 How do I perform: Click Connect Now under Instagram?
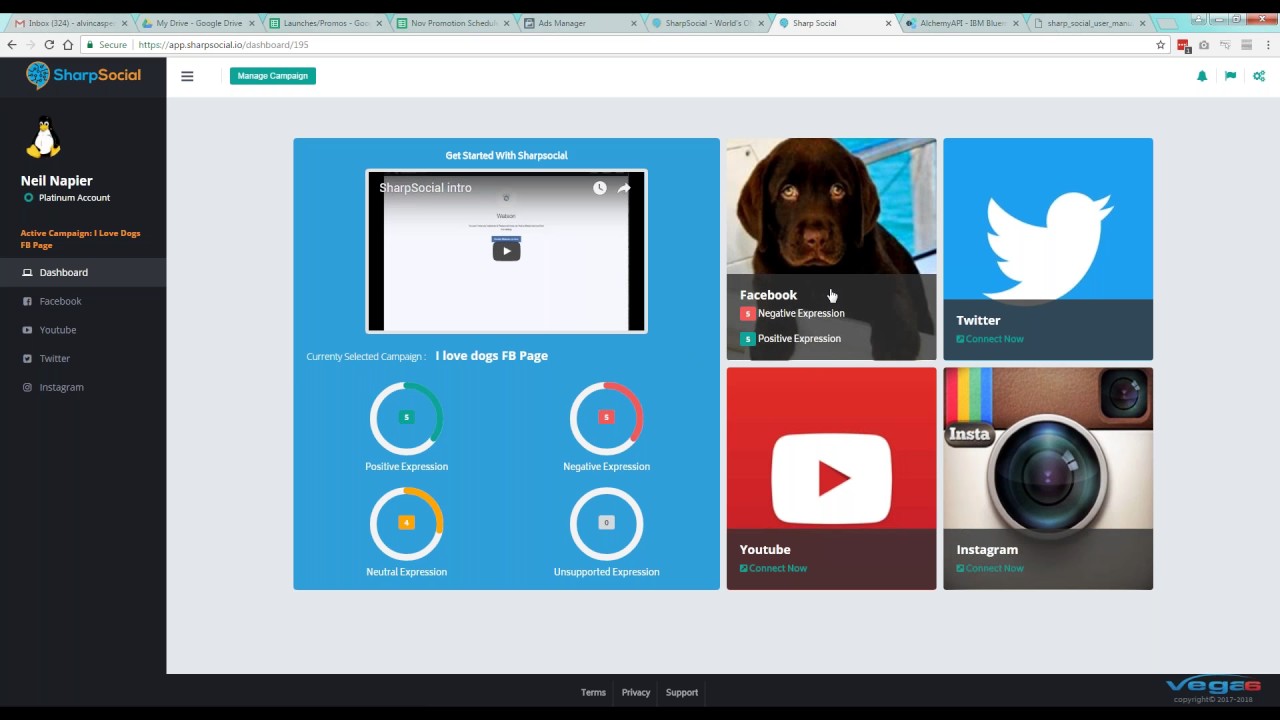[x=990, y=568]
